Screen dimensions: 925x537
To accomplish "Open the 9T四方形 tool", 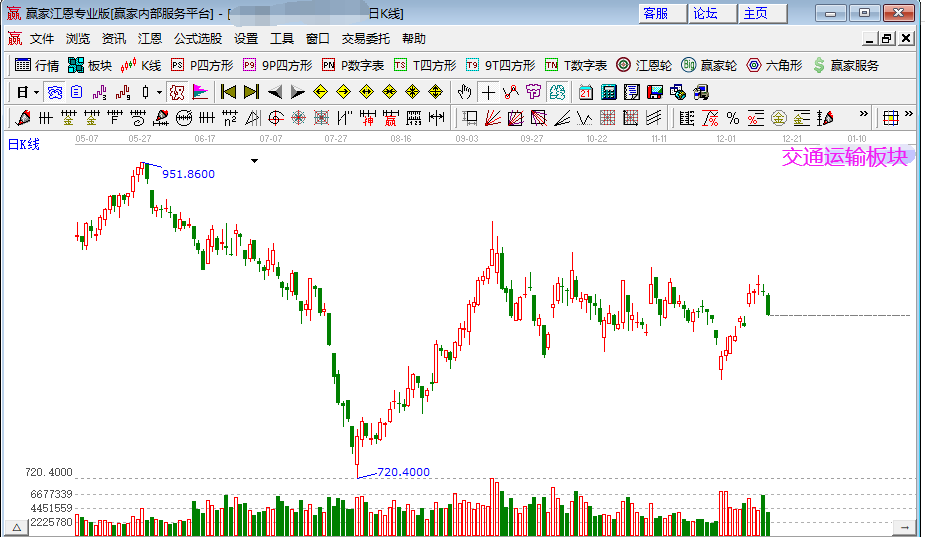I will 500,66.
